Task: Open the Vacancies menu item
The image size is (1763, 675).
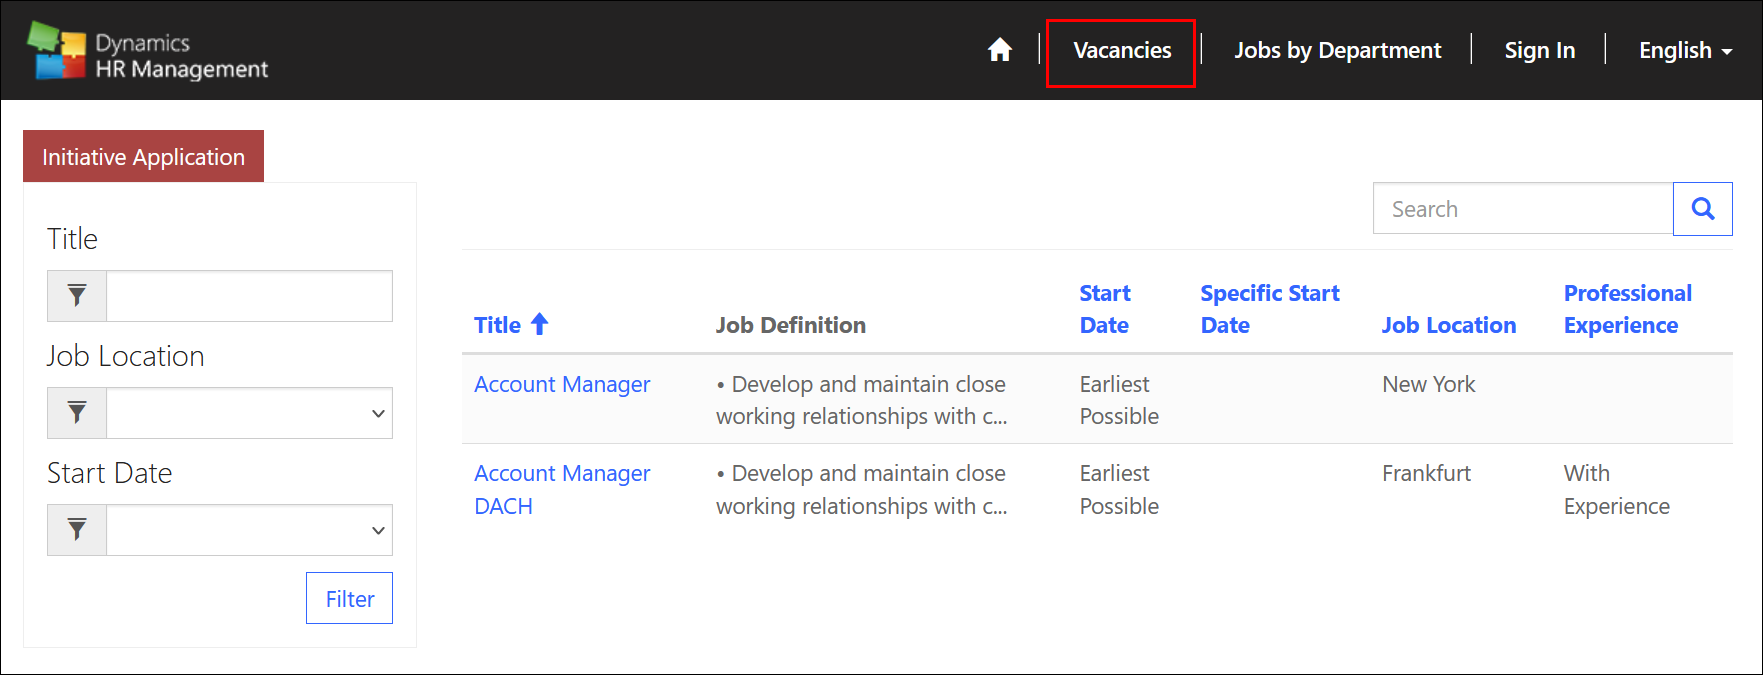Action: point(1122,50)
